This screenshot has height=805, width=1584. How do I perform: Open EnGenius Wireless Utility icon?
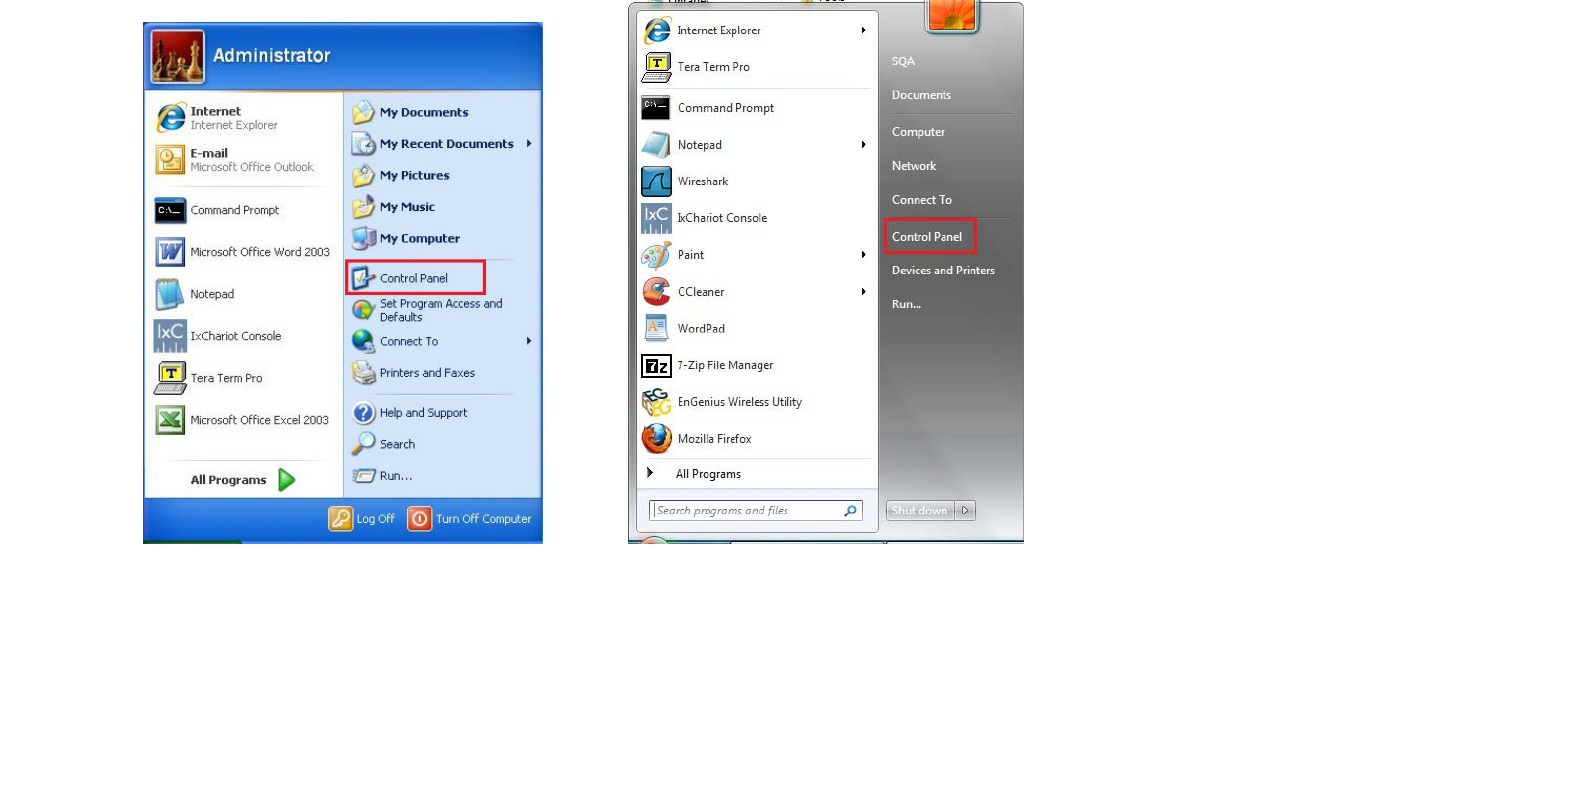pyautogui.click(x=656, y=402)
